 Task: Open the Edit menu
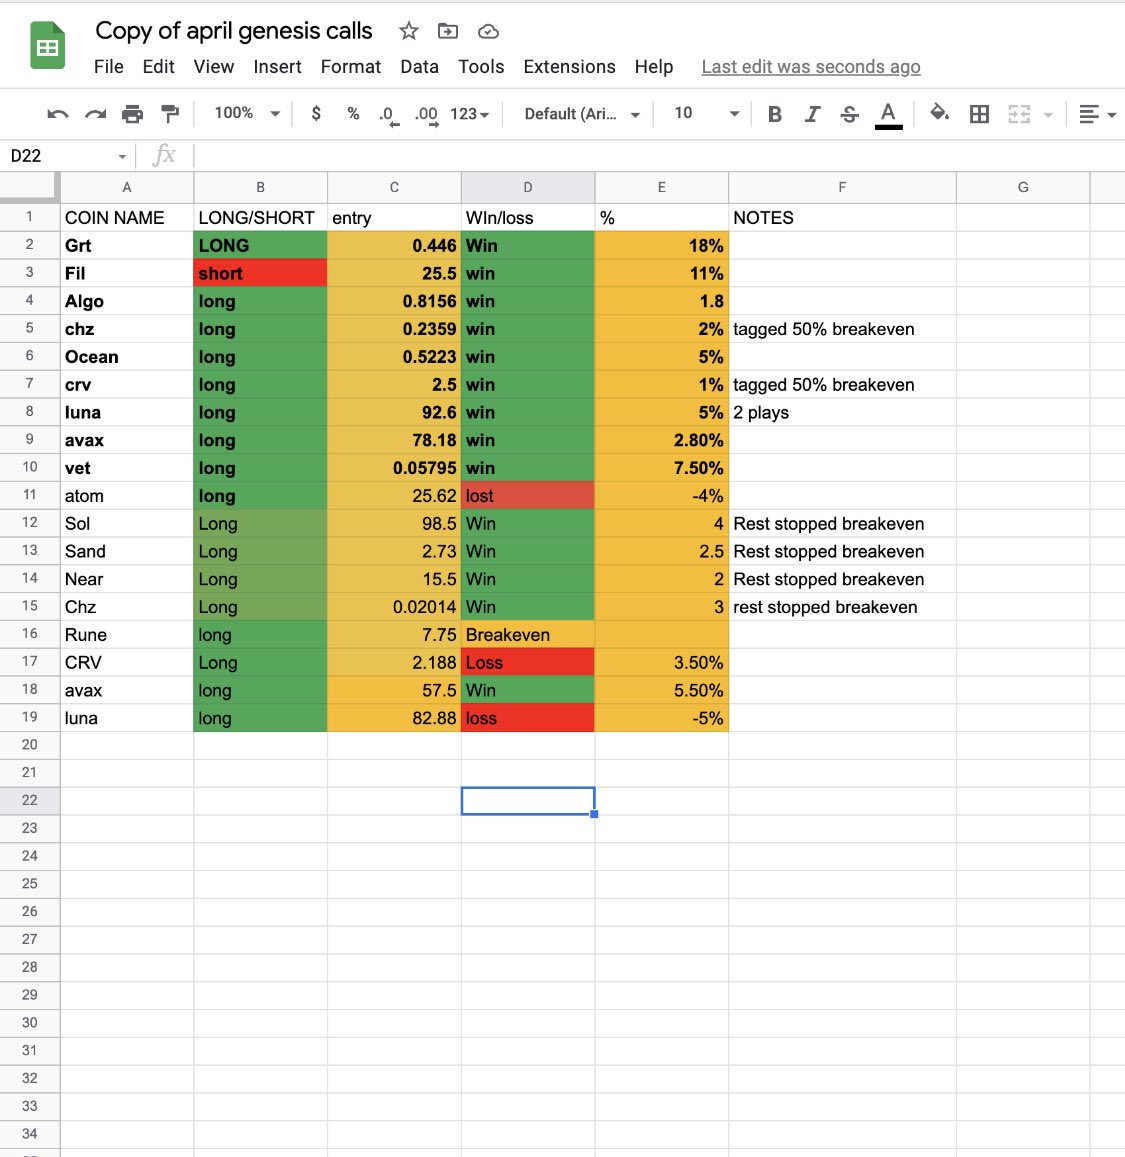tap(158, 66)
